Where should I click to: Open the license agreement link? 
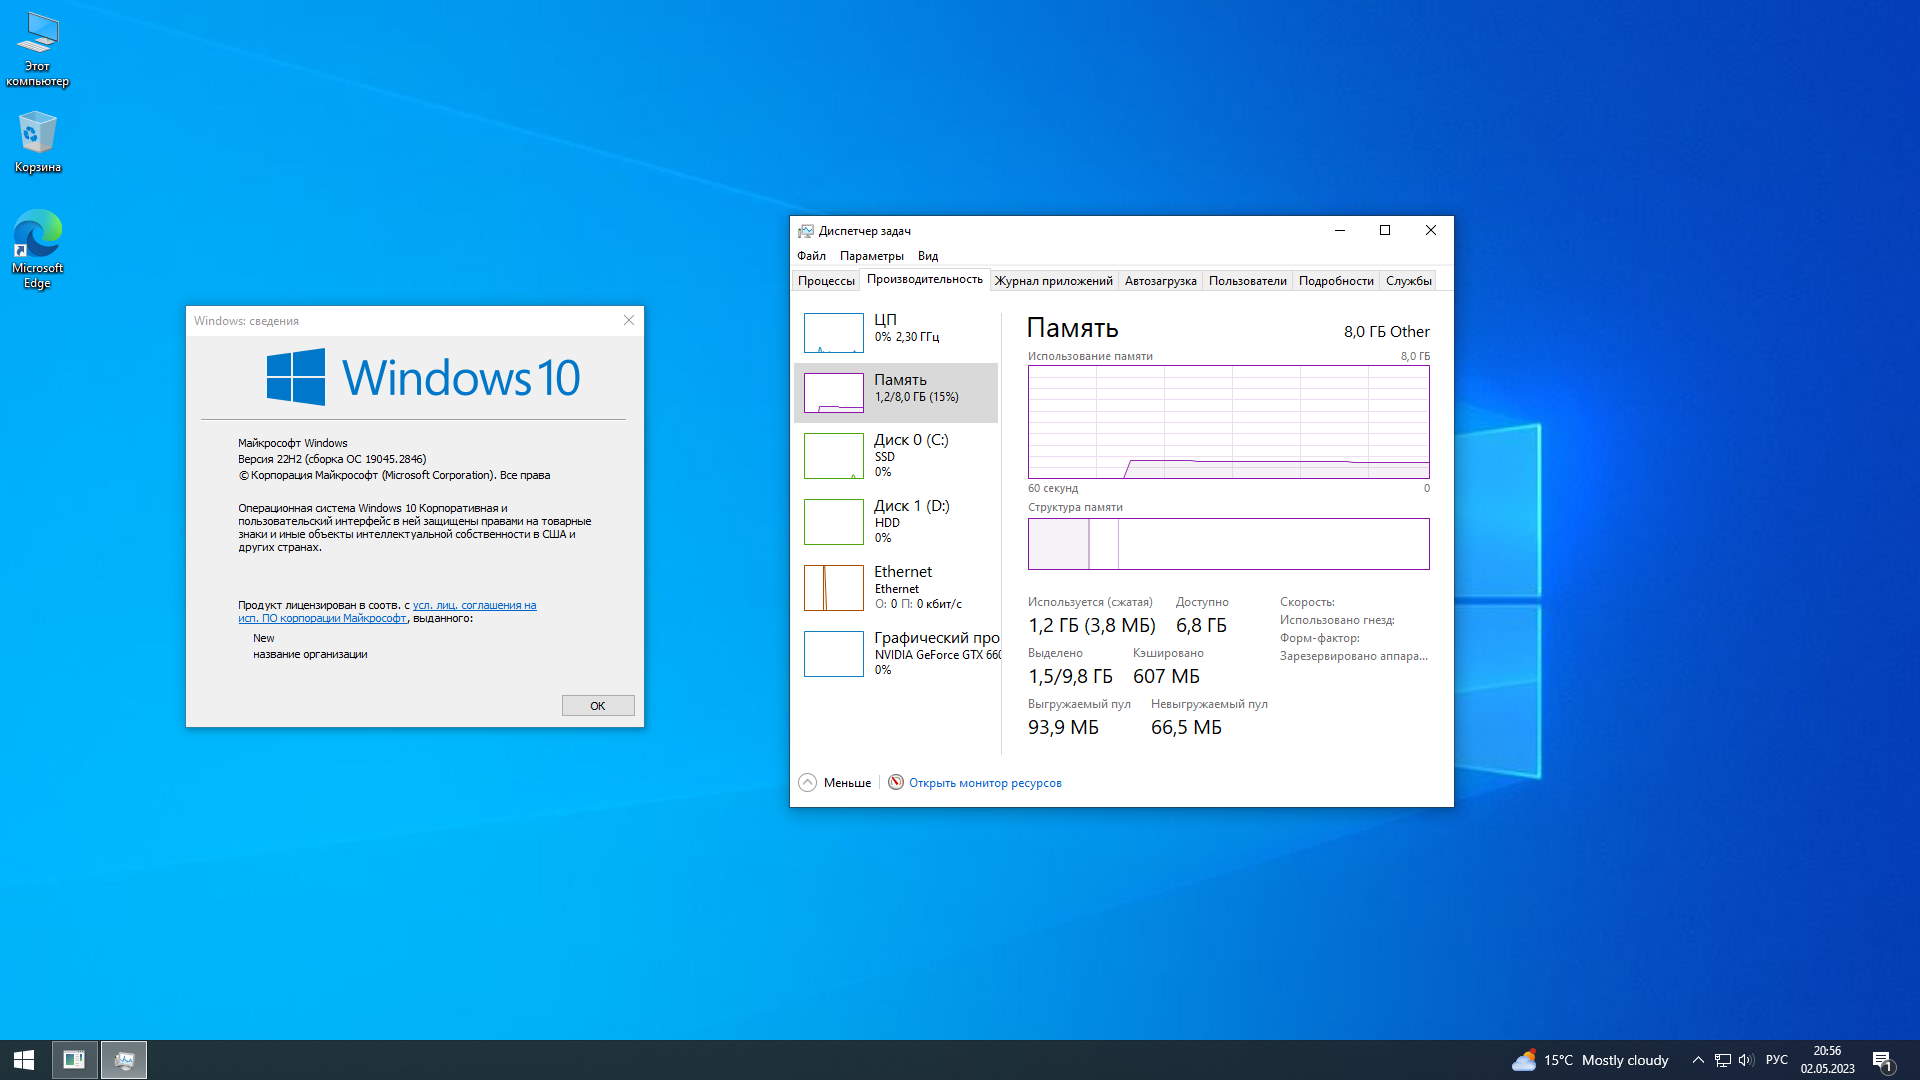[474, 605]
